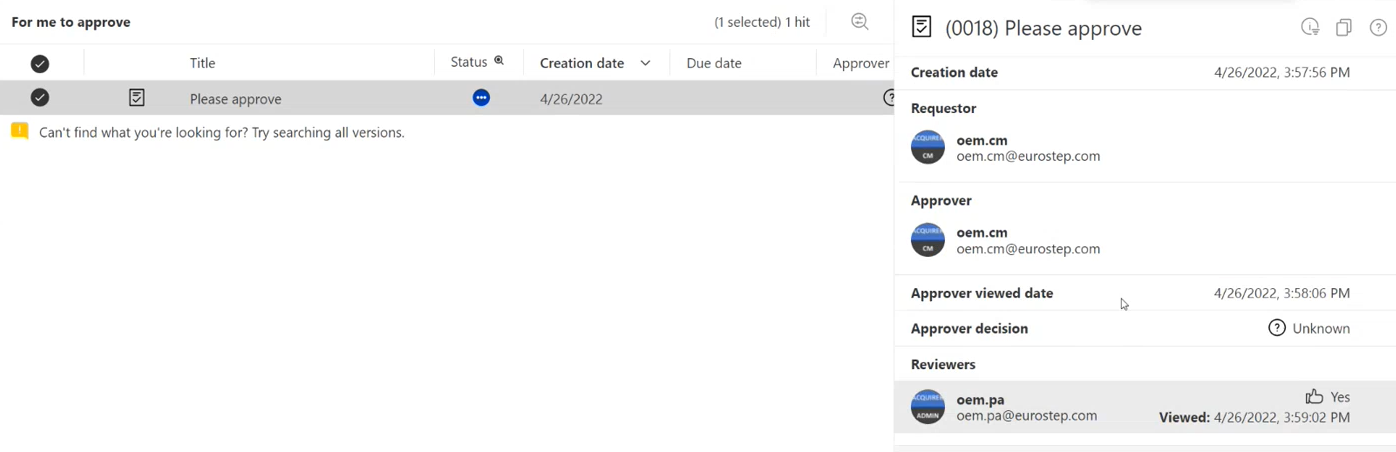The image size is (1396, 452).
Task: Click the thumbs up Yes icon
Action: click(x=1314, y=397)
